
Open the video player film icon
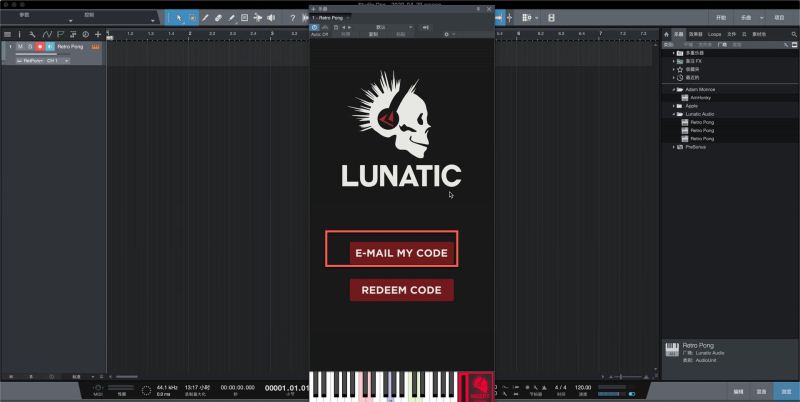point(552,18)
